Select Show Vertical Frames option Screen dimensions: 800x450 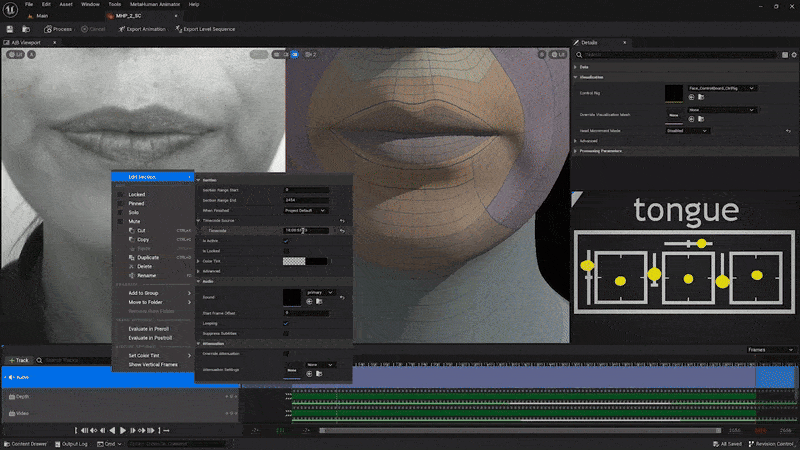click(153, 364)
